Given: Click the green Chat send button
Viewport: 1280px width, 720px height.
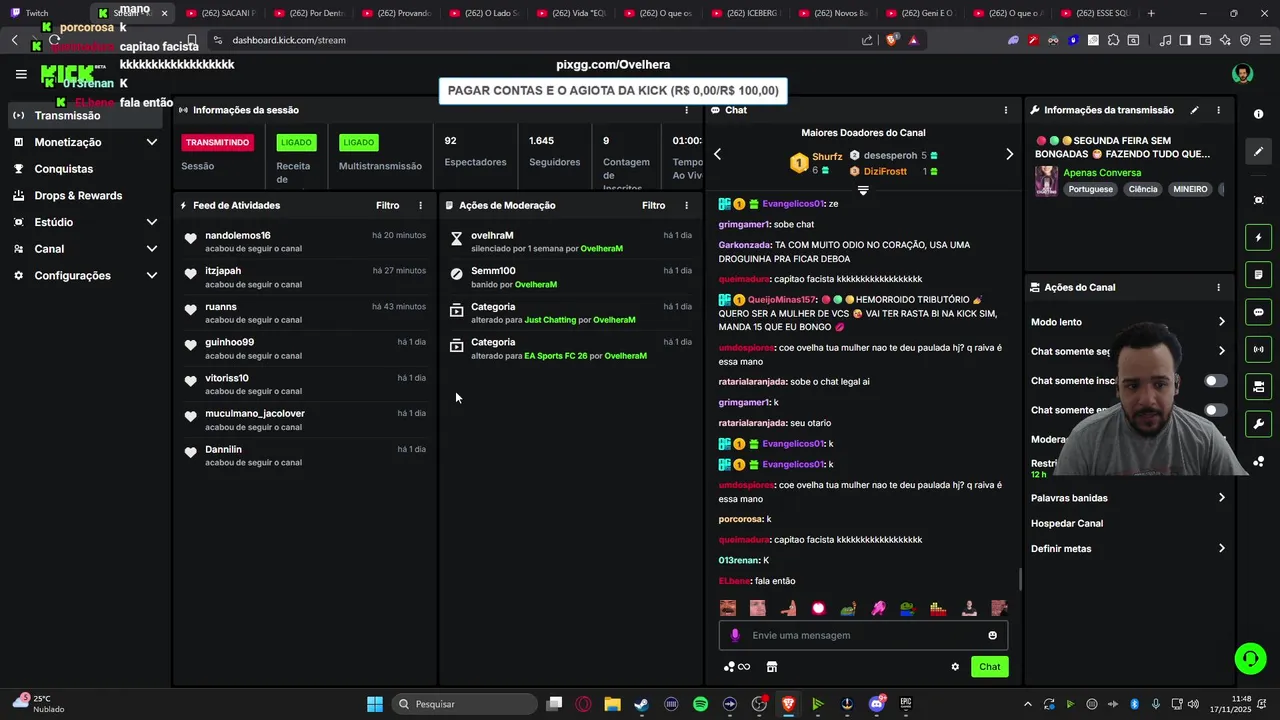Looking at the screenshot, I should (989, 667).
